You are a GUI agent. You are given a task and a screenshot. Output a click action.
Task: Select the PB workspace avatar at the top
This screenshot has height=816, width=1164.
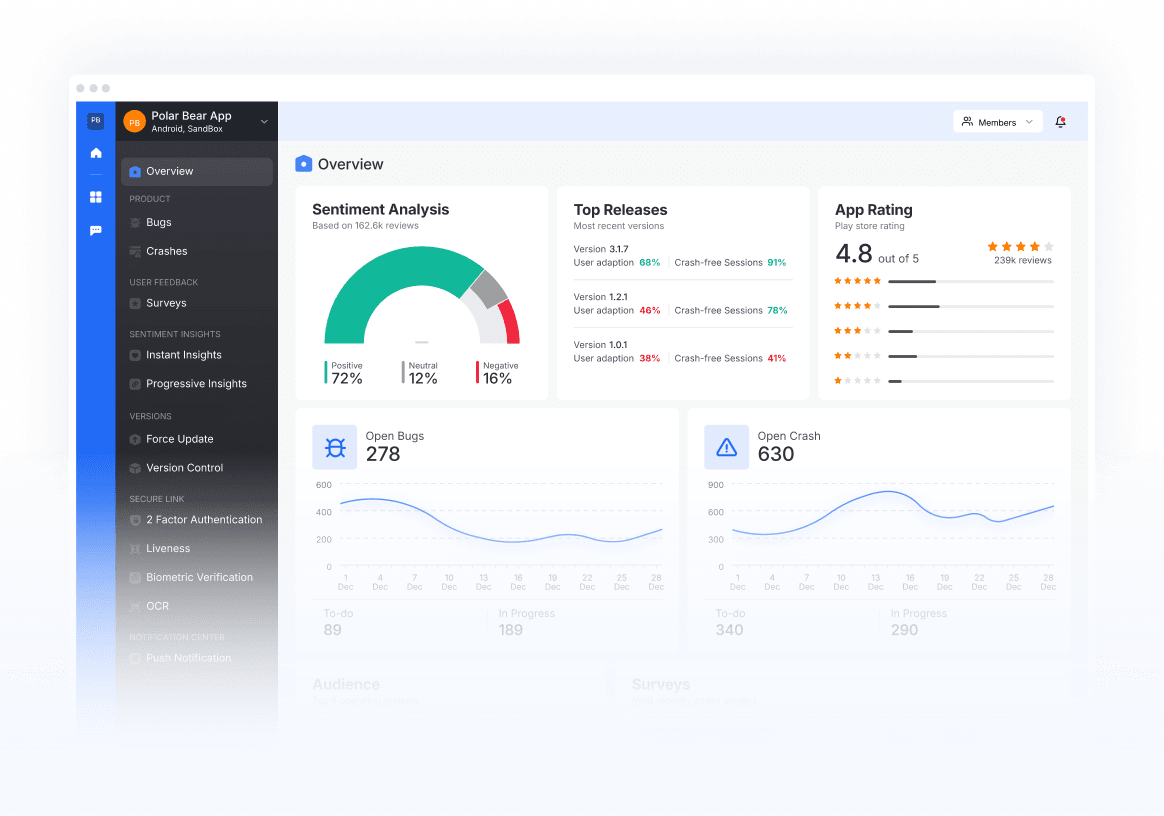pos(95,120)
